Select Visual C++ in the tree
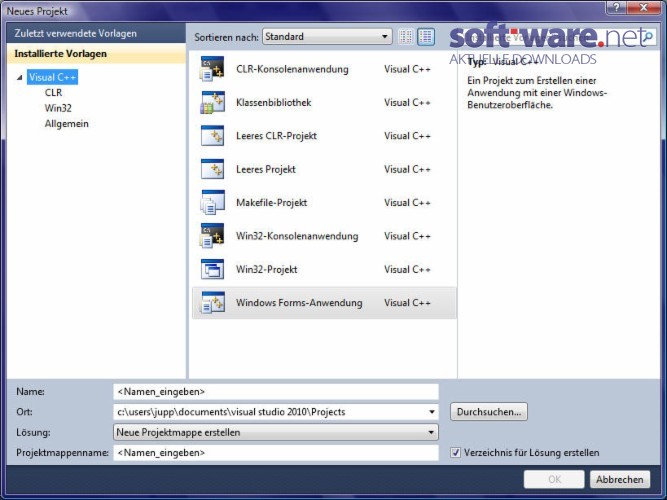Image resolution: width=667 pixels, height=500 pixels. (52, 77)
